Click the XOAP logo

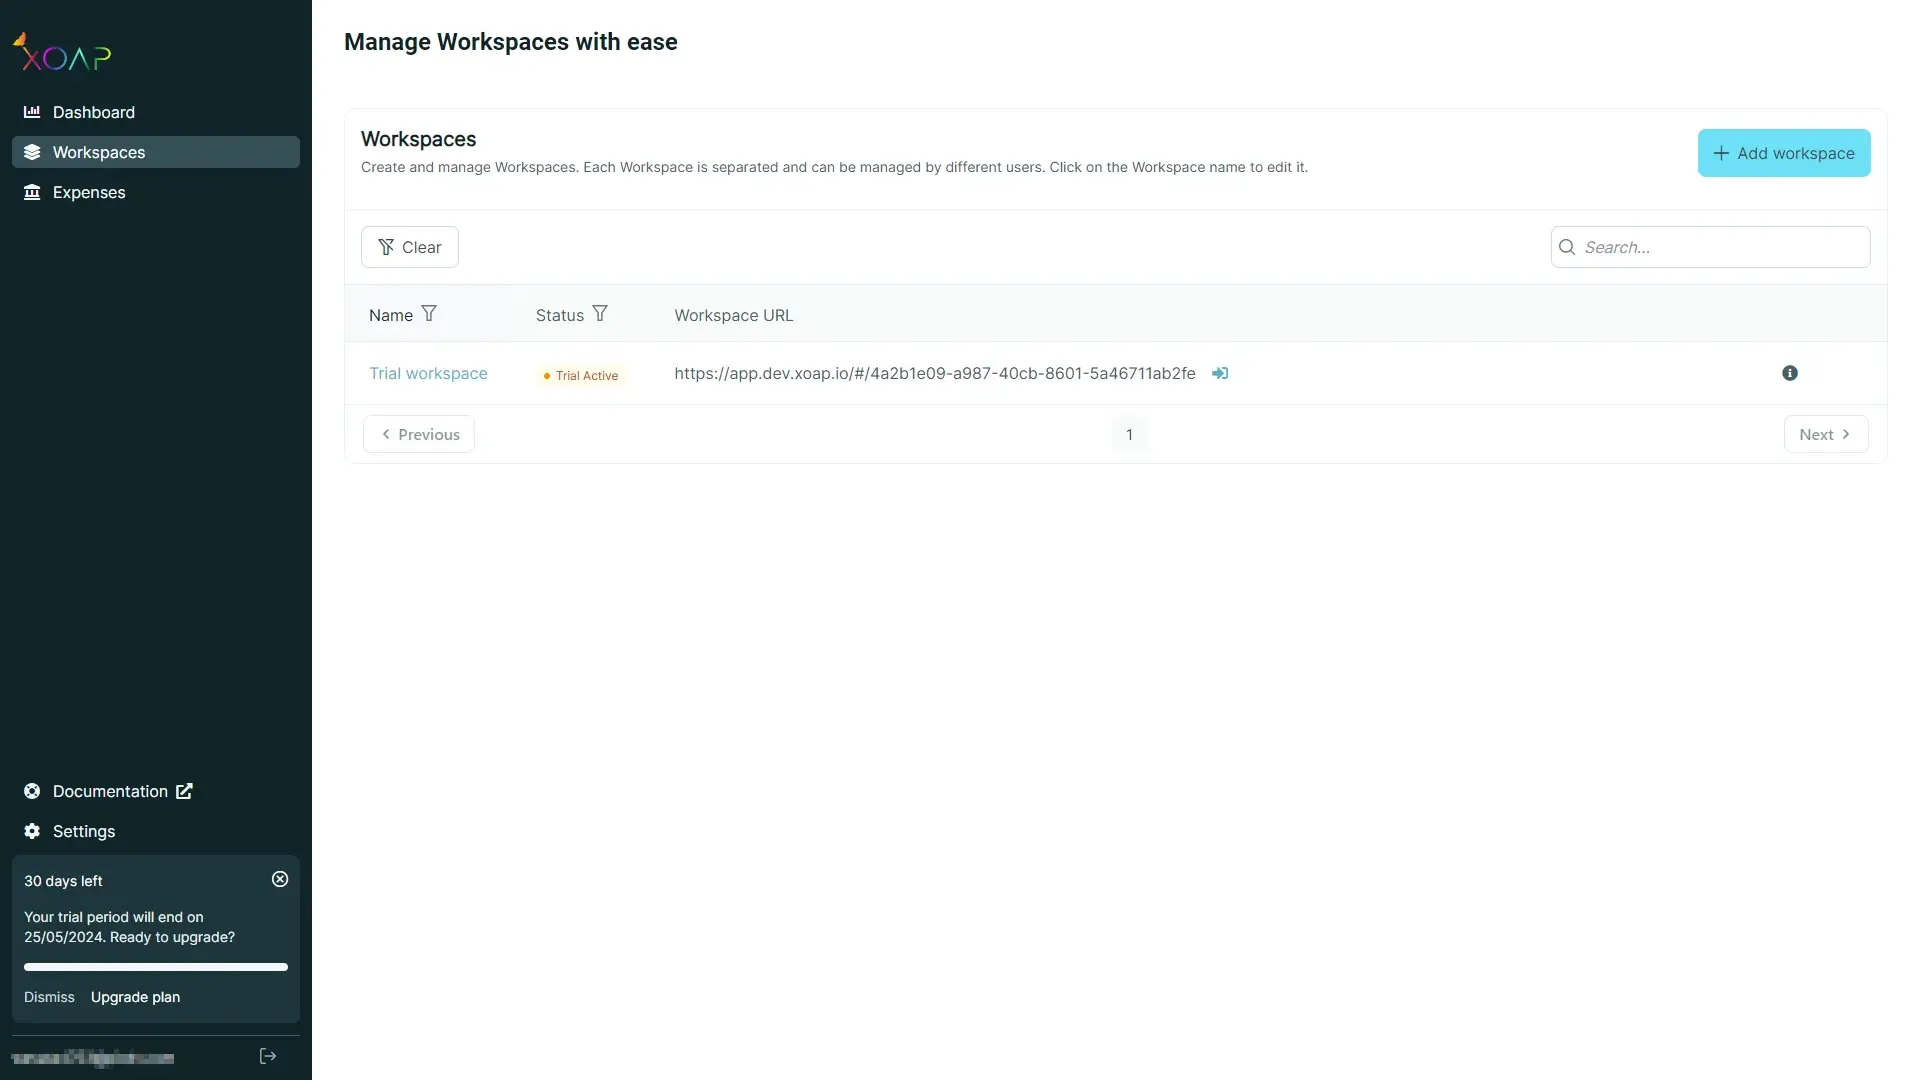[61, 53]
